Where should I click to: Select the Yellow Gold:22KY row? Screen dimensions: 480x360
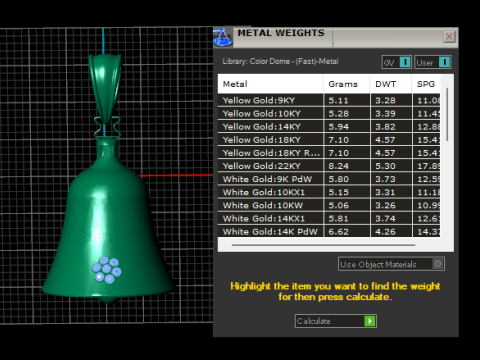[x=329, y=166]
